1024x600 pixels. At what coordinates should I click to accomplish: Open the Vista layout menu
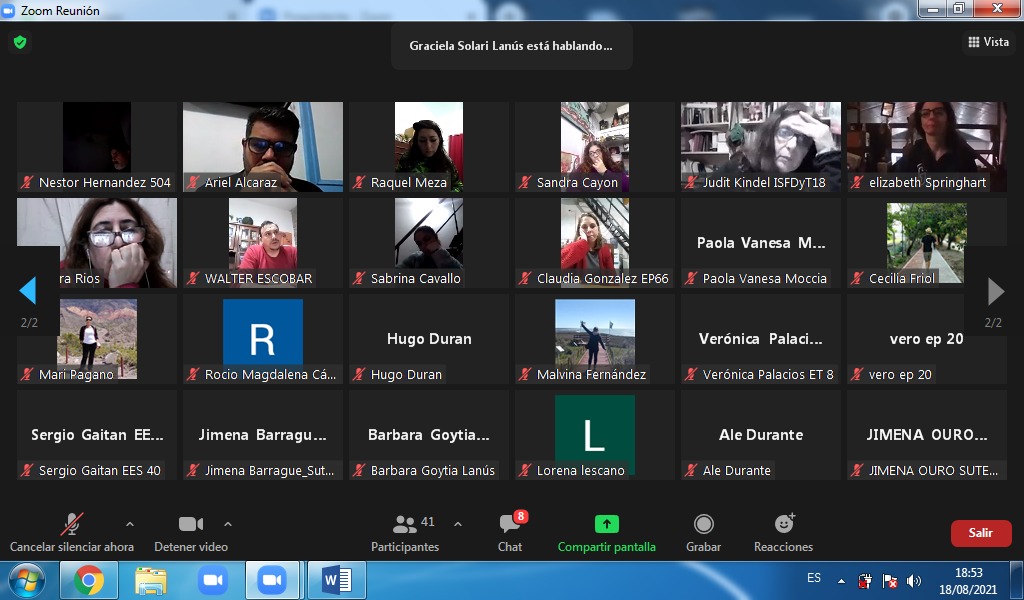click(988, 42)
